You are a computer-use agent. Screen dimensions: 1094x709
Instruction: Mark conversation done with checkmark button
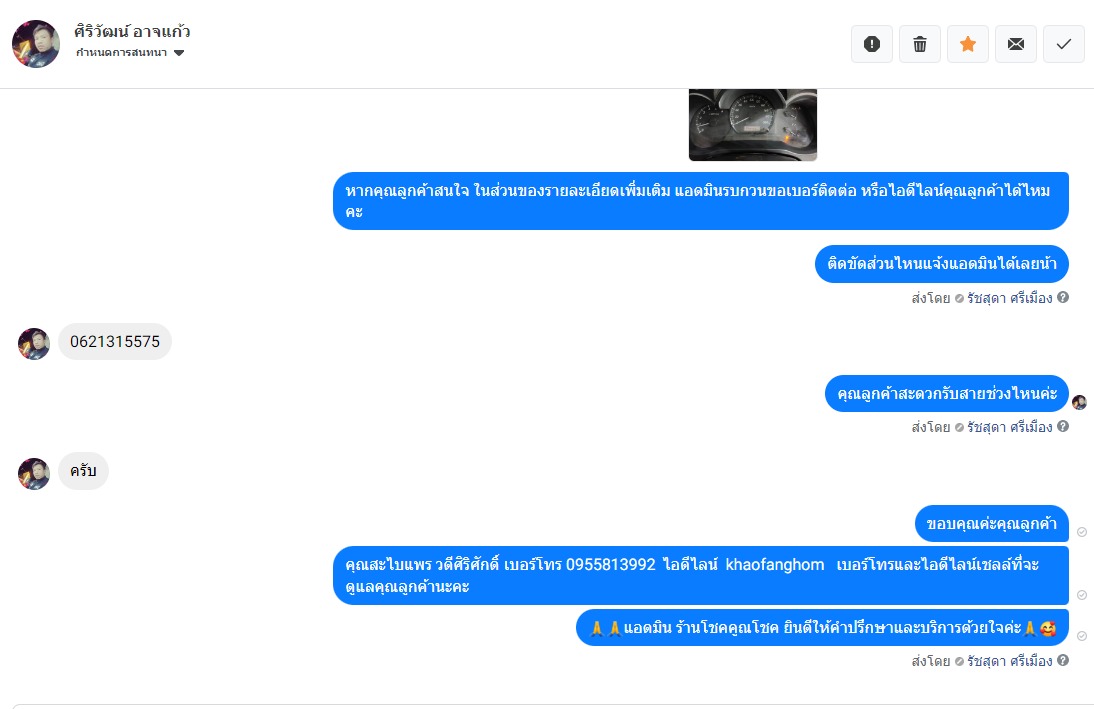coord(1064,44)
